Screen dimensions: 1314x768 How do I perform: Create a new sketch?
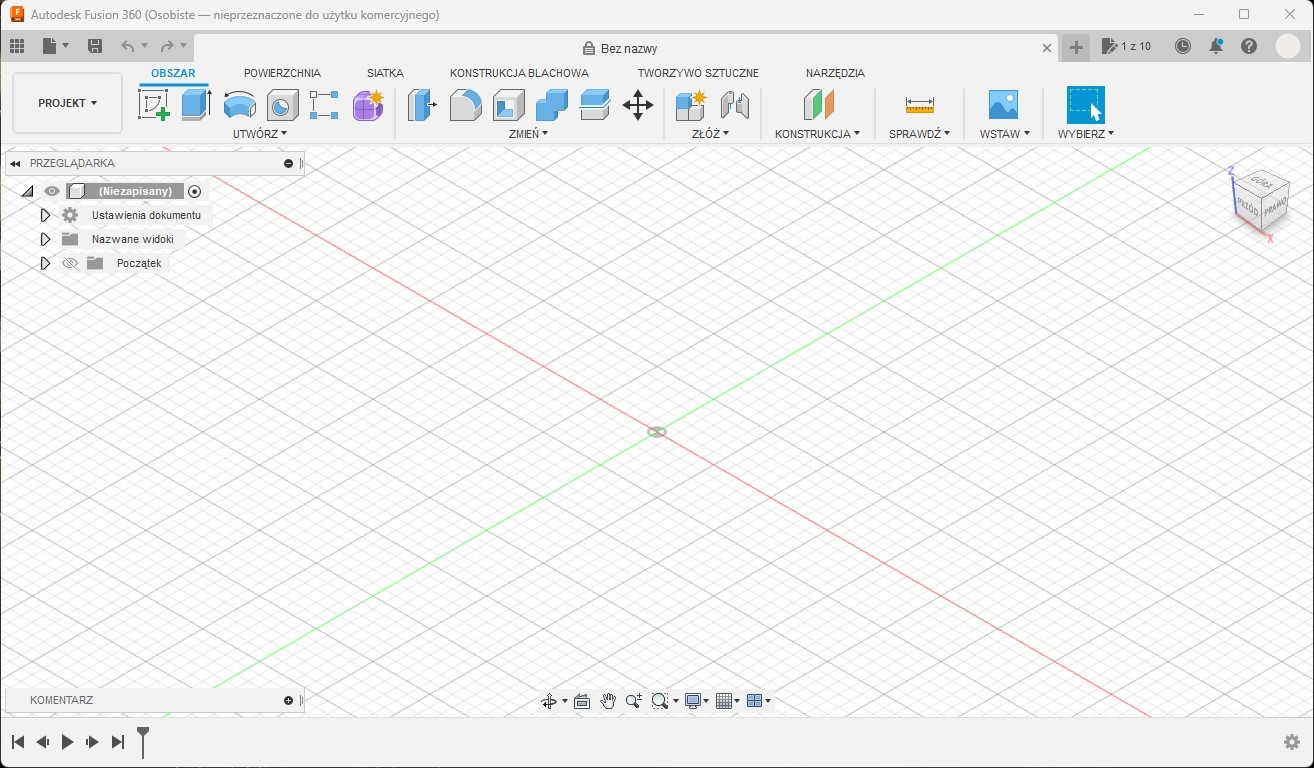(x=153, y=105)
